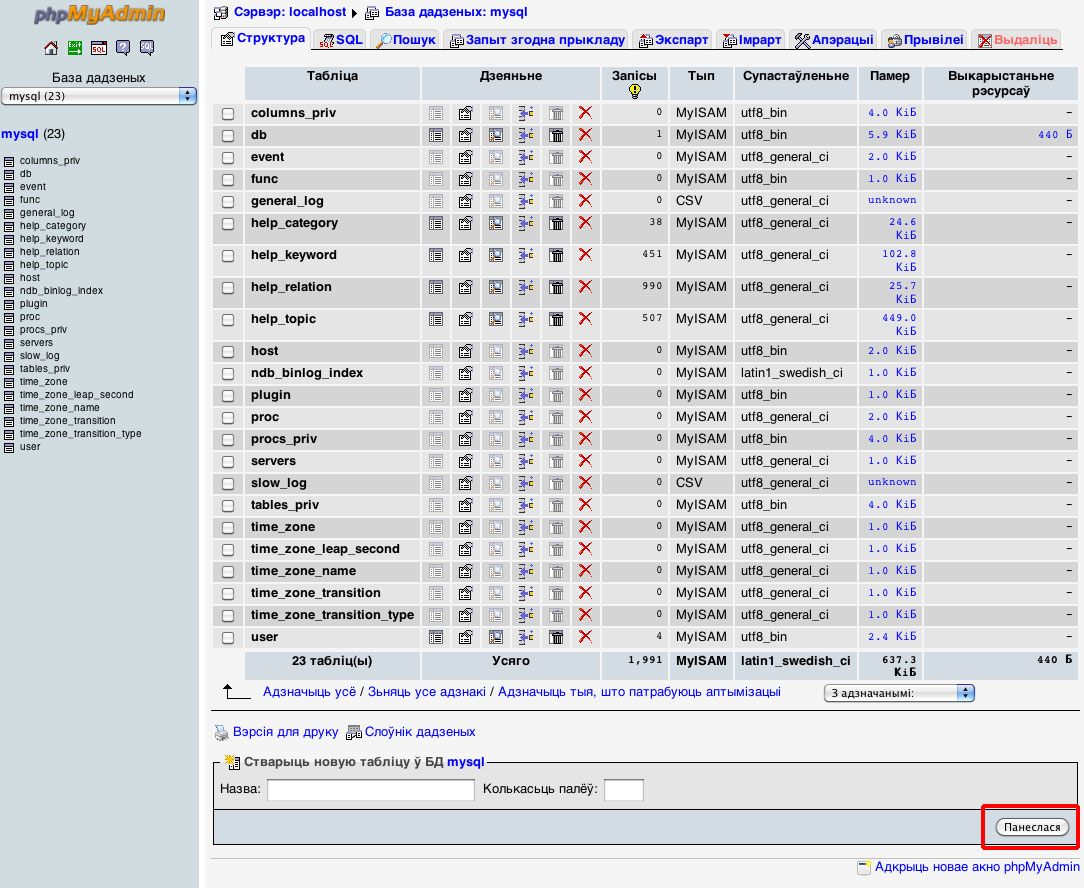Open the database selector showing mysql (23)

pos(99,96)
